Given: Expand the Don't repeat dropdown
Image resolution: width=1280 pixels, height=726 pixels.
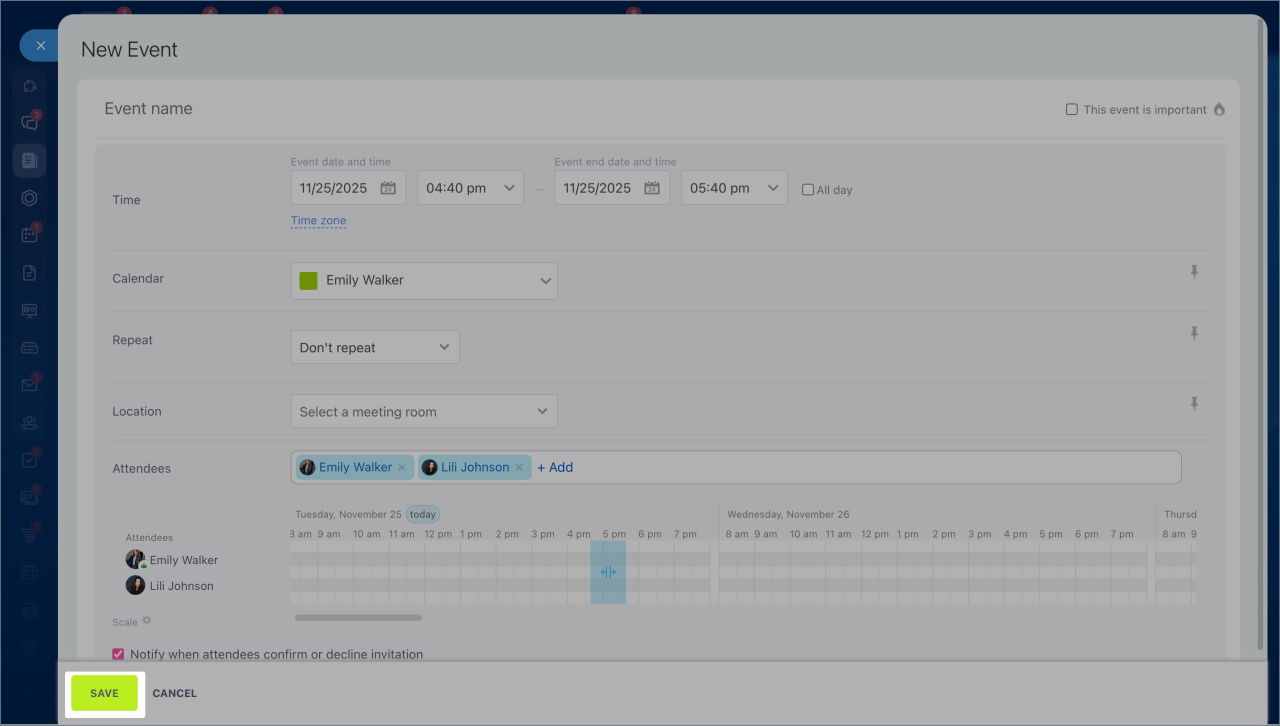Looking at the screenshot, I should (x=375, y=348).
